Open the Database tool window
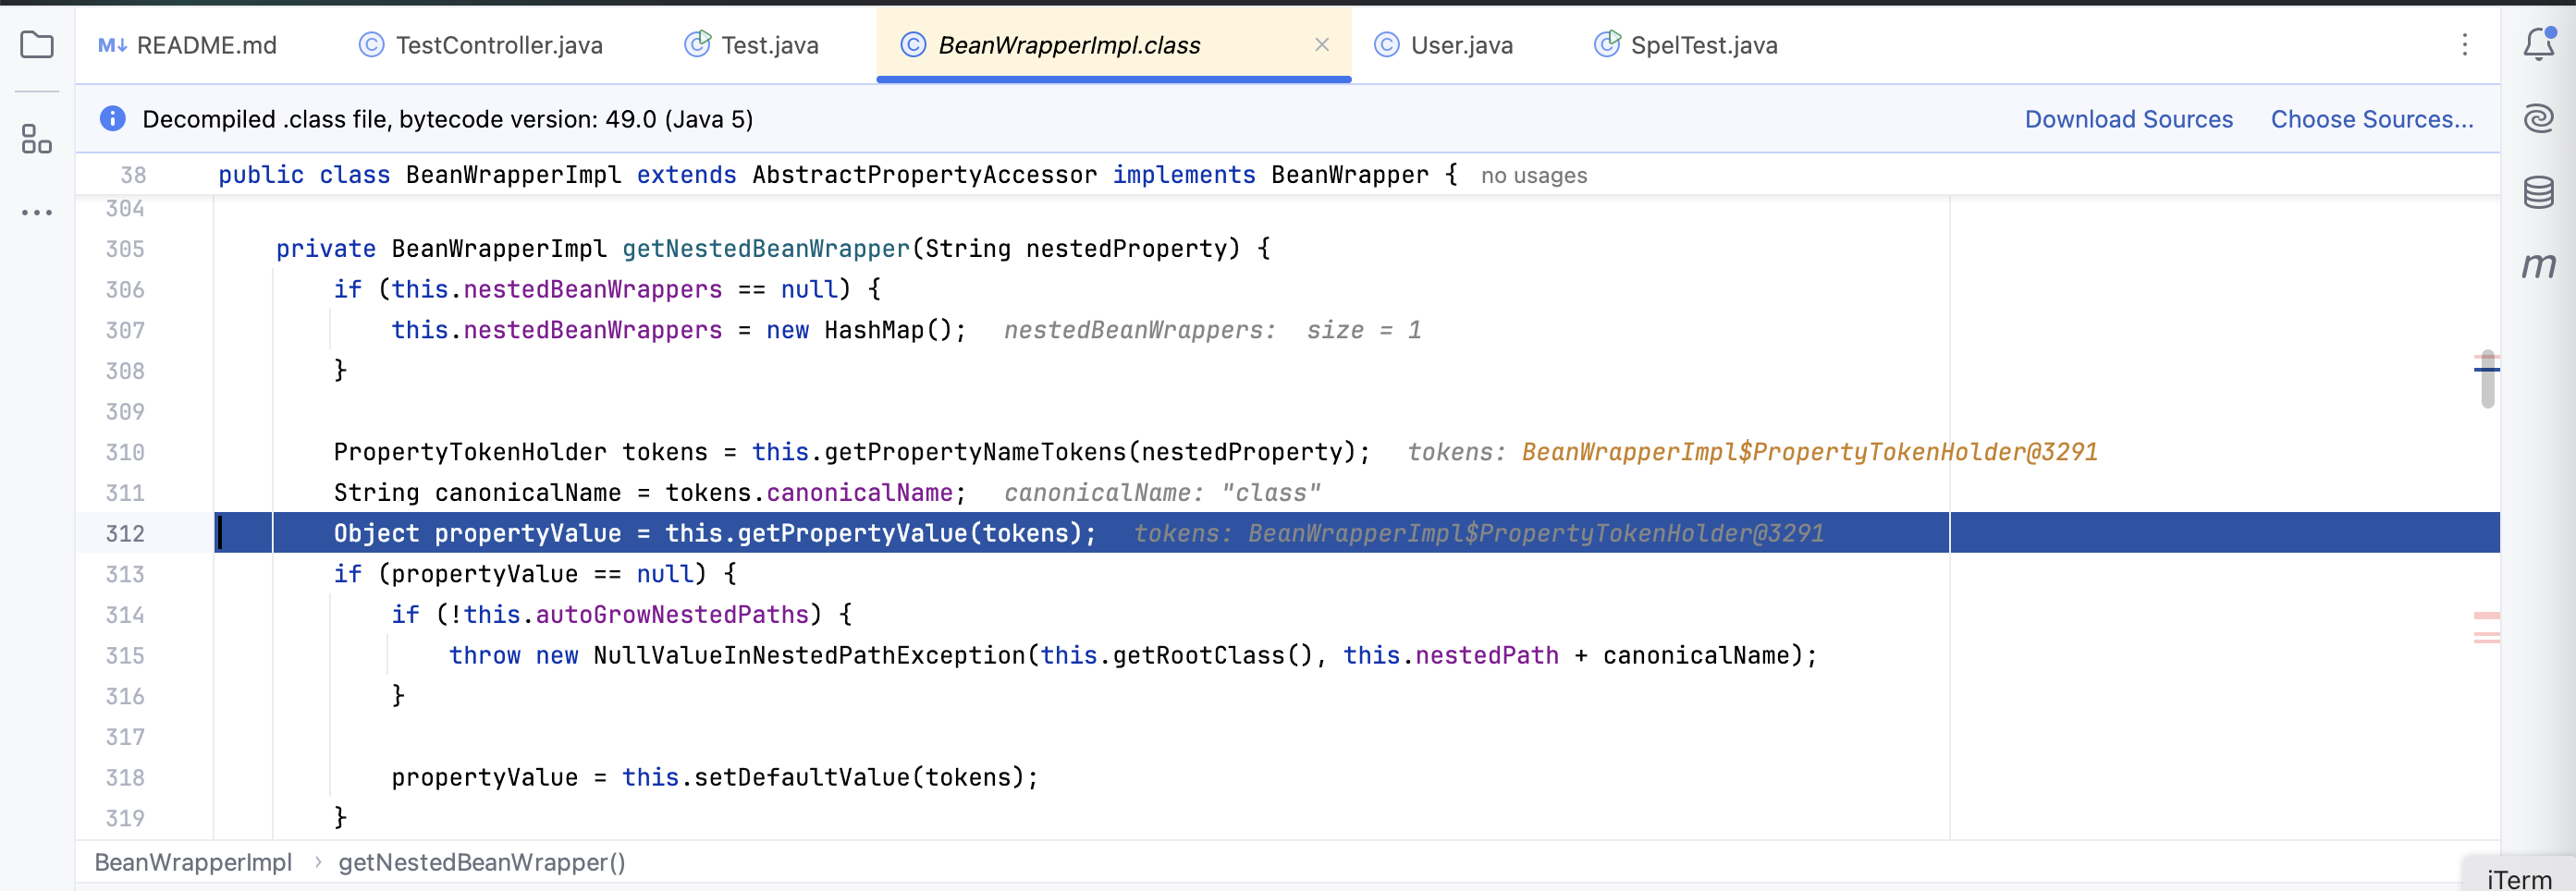Viewport: 2576px width, 891px height. point(2538,191)
